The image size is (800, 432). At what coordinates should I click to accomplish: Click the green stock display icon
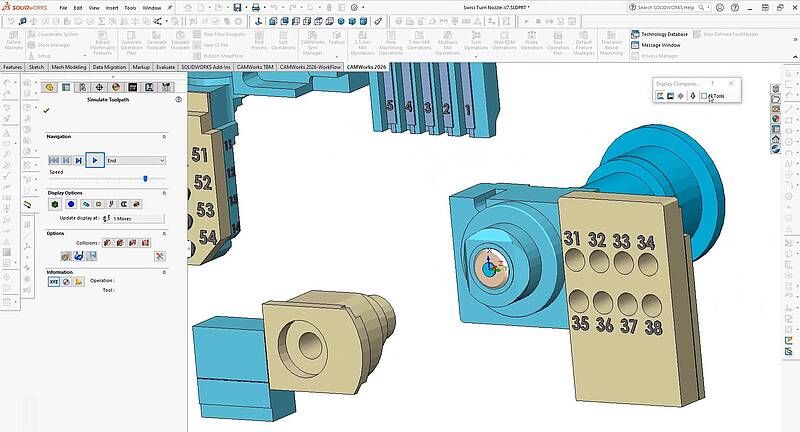pos(55,204)
